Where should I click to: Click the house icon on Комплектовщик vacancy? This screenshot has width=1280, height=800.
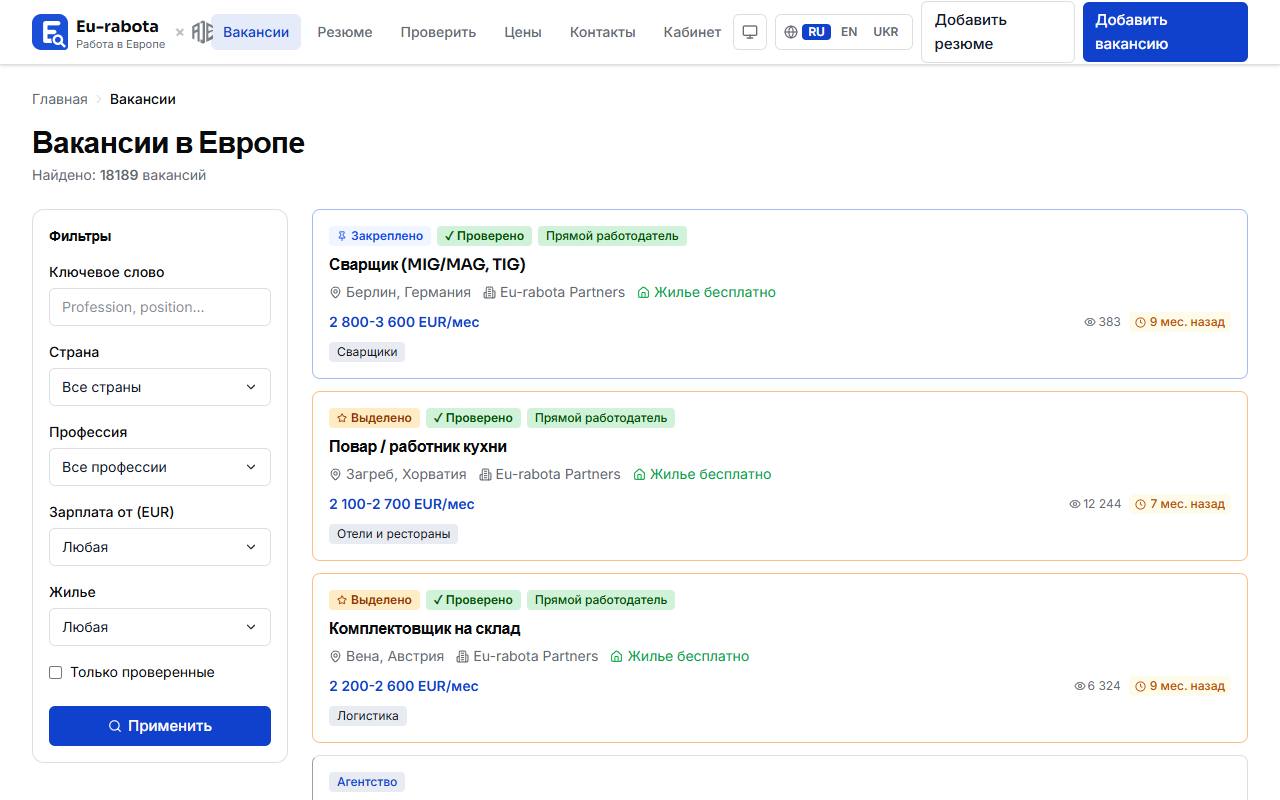coord(617,657)
